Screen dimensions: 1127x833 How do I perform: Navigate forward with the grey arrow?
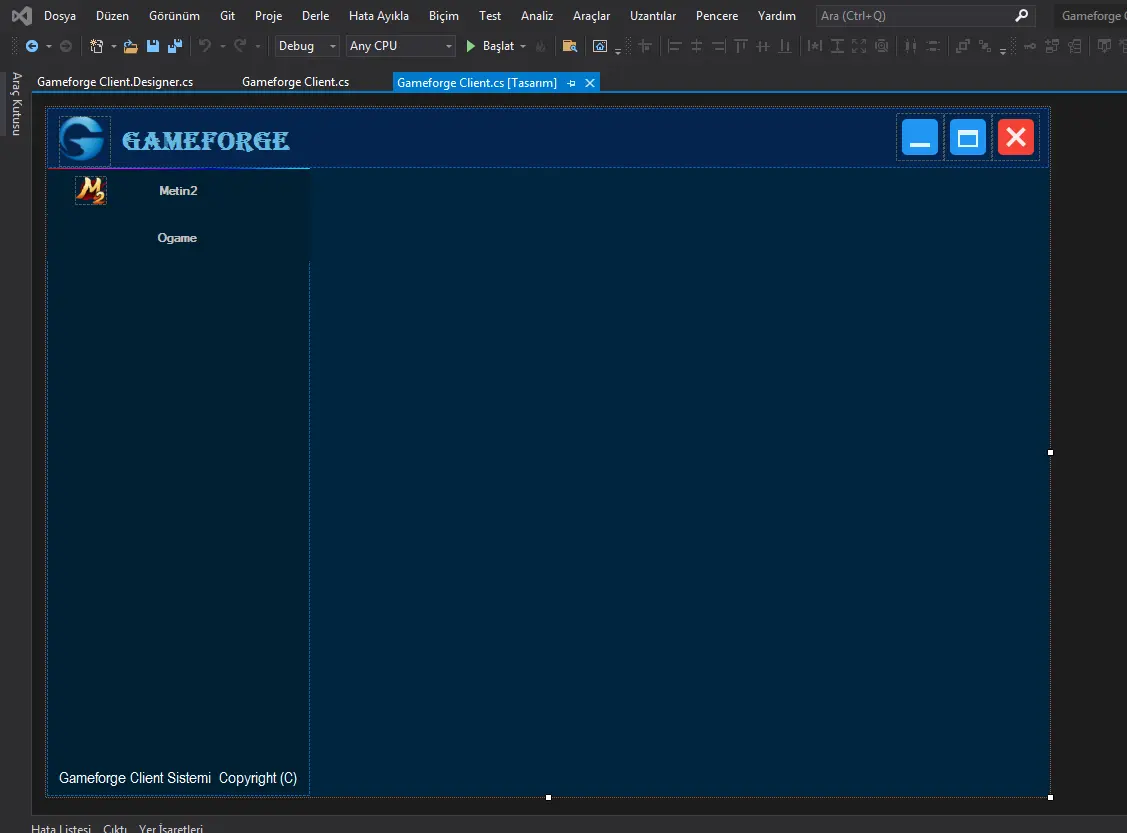(x=65, y=46)
